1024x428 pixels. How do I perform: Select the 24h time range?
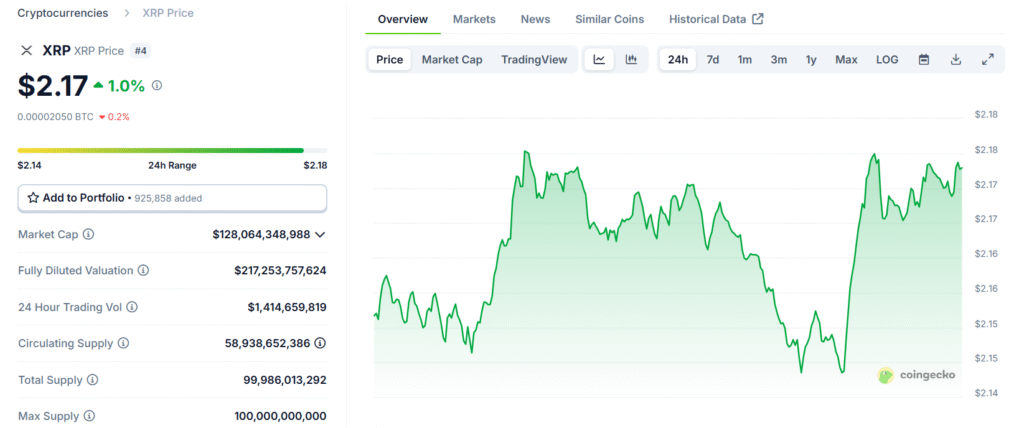click(x=678, y=59)
